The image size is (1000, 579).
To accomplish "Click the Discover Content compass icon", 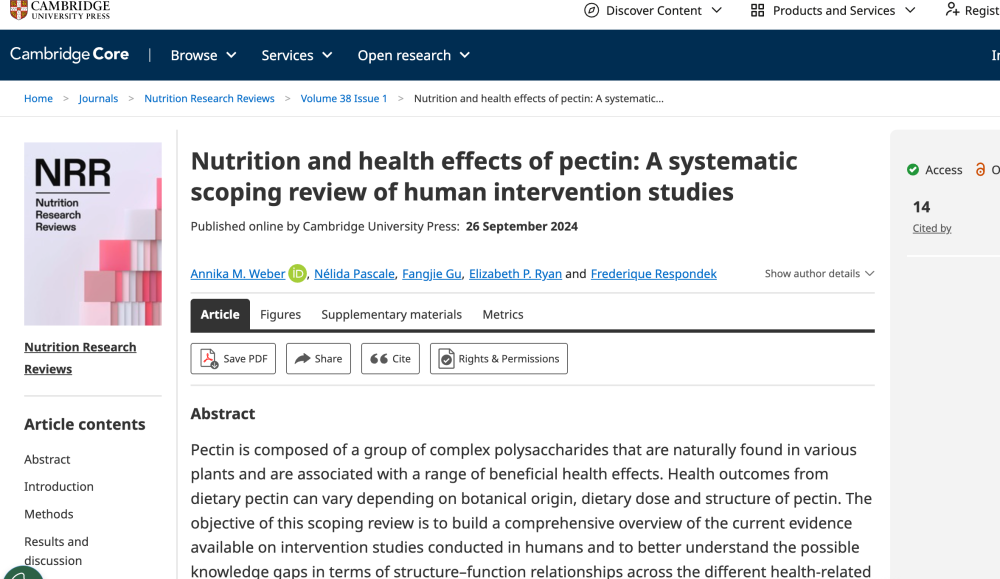I will 592,10.
